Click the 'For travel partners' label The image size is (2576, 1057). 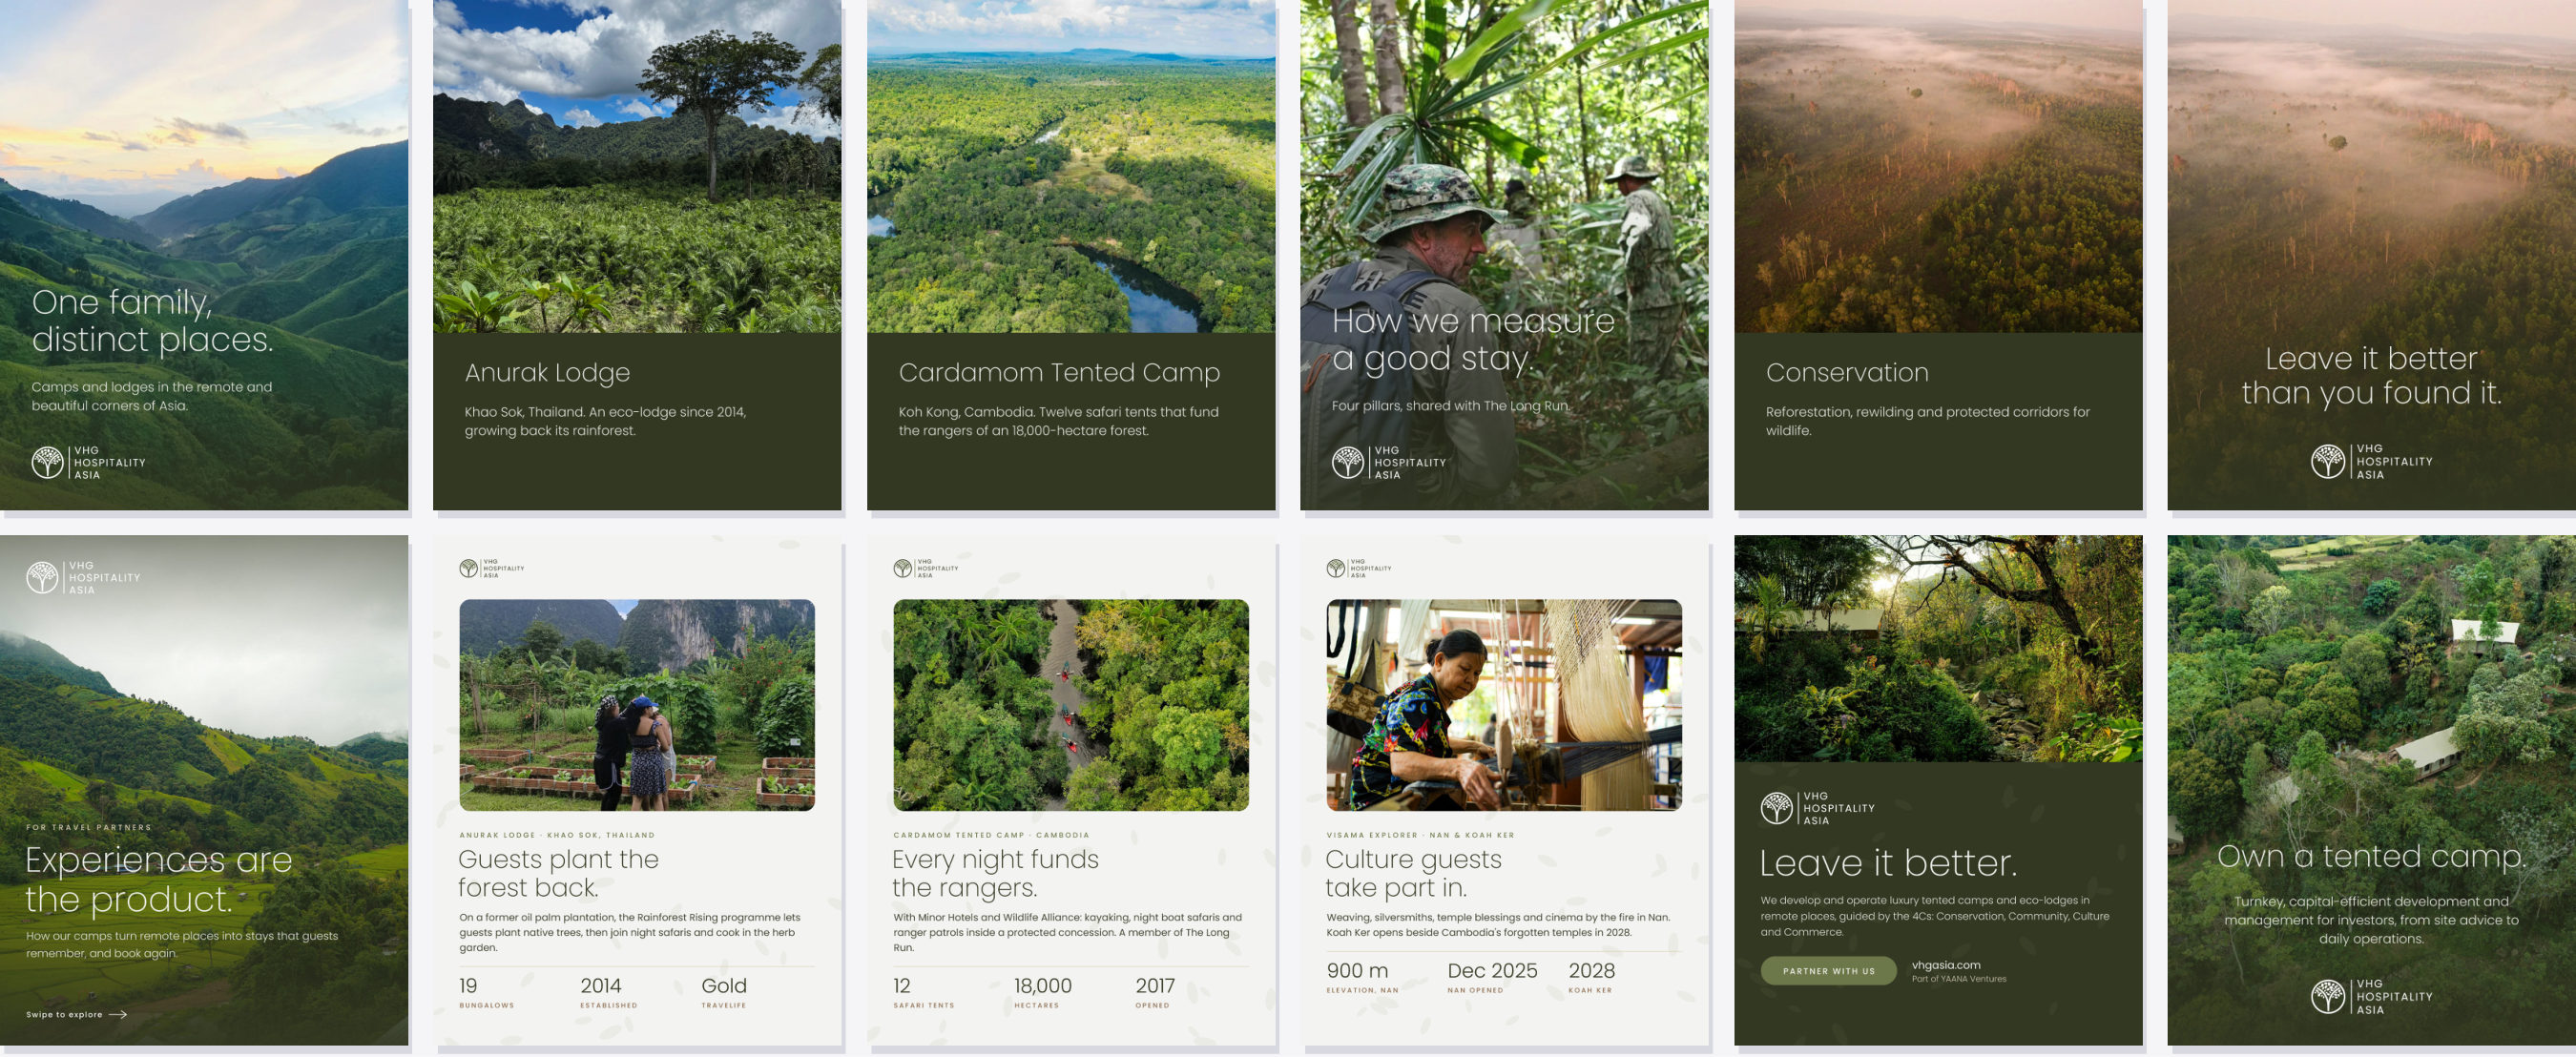[89, 827]
